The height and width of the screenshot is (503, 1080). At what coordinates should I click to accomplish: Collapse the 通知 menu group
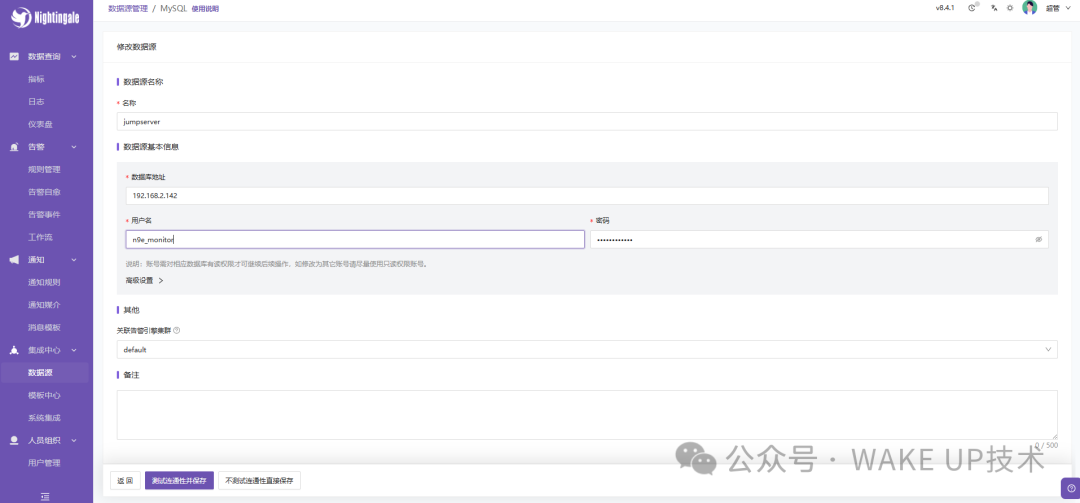click(x=74, y=260)
